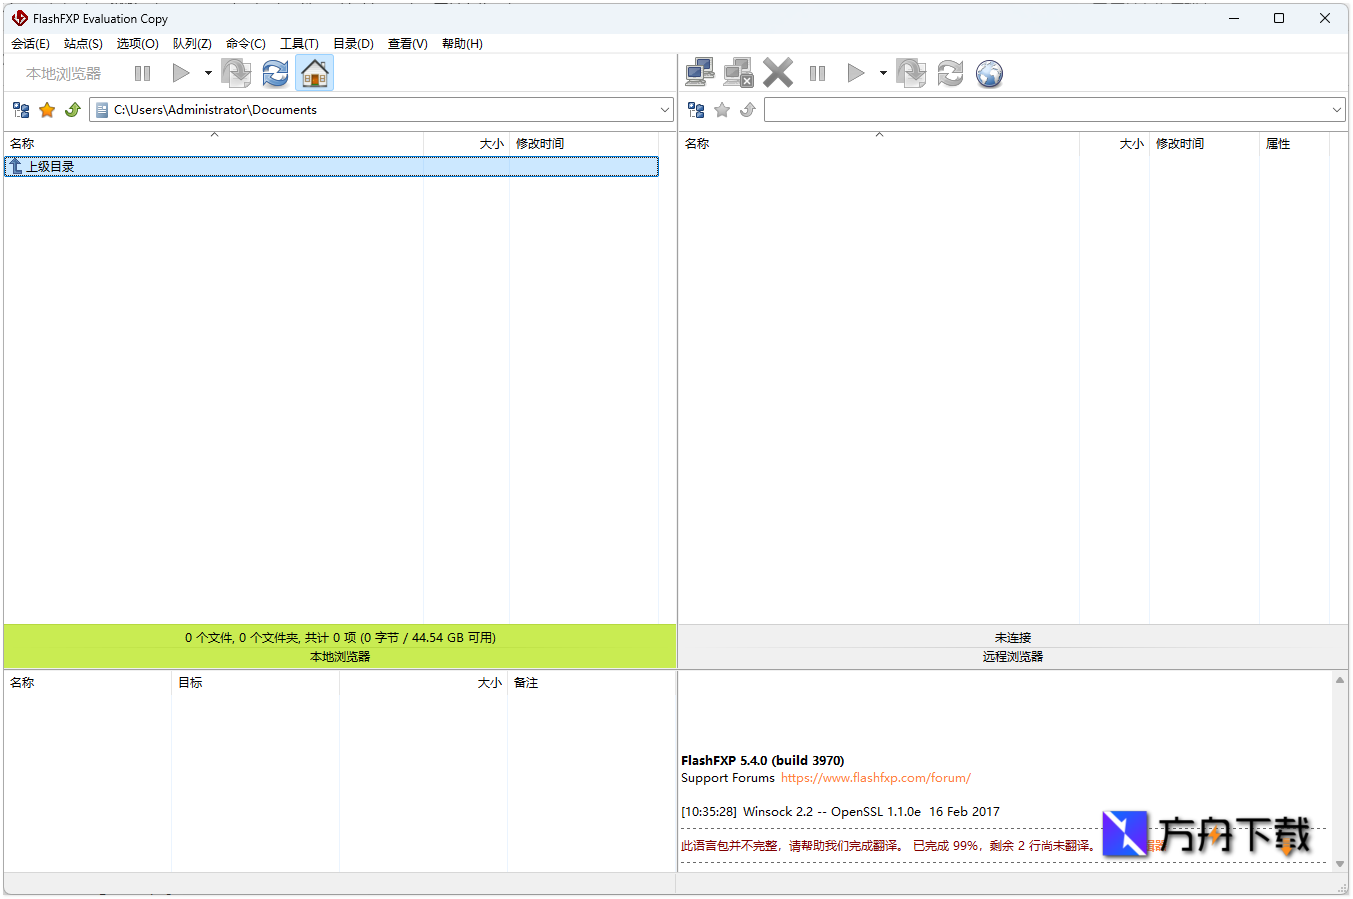Viewport: 1353px width, 899px height.
Task: Open the 会话(E) menu
Action: click(30, 44)
